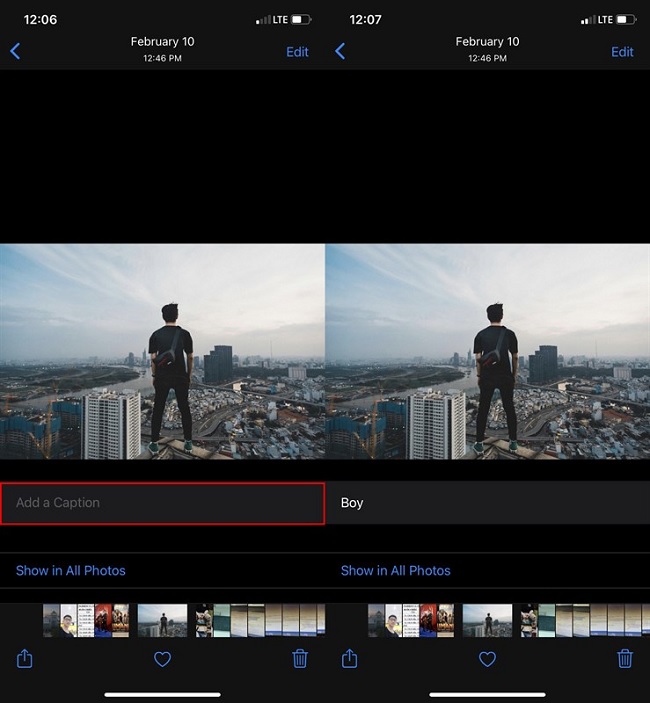This screenshot has width=650, height=703.
Task: Open Edit in the 12:07 screen
Action: click(x=622, y=52)
